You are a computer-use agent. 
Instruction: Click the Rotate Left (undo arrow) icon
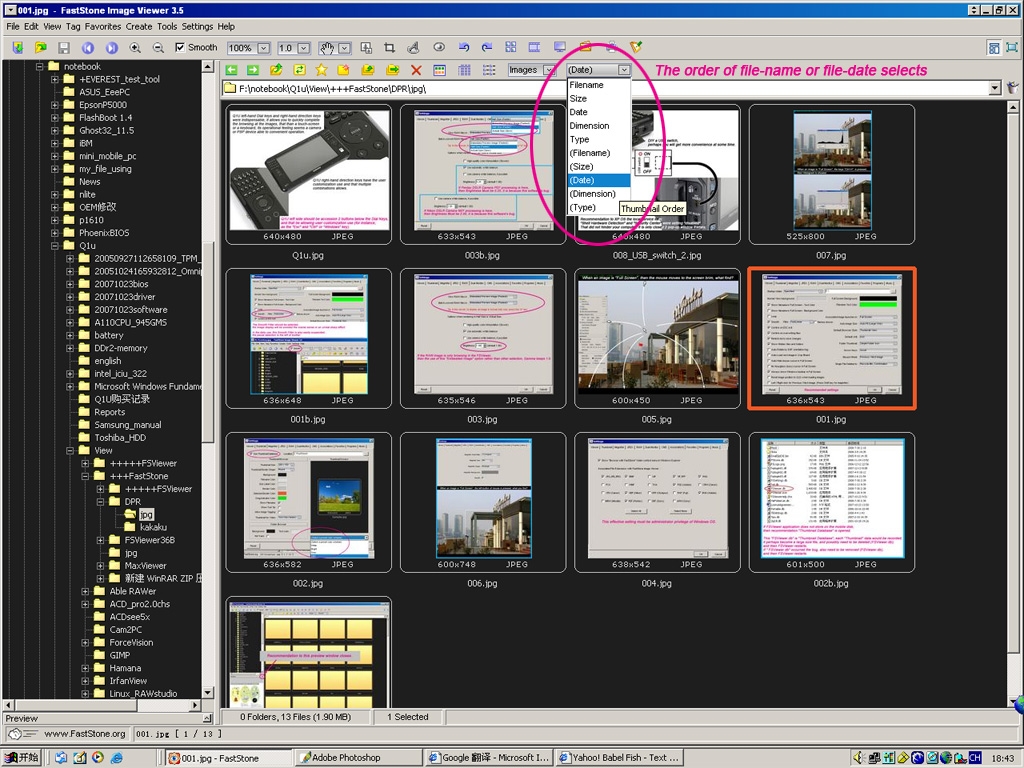463,47
